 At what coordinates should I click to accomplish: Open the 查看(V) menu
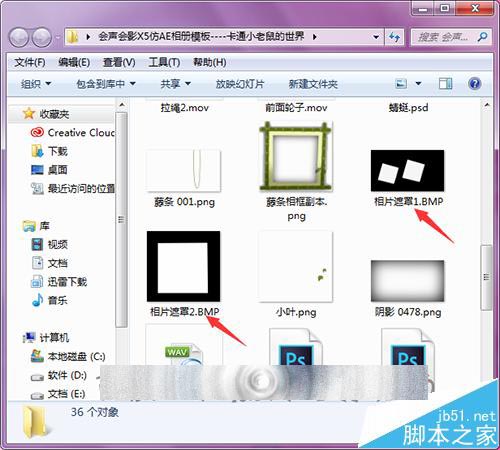pyautogui.click(x=119, y=62)
